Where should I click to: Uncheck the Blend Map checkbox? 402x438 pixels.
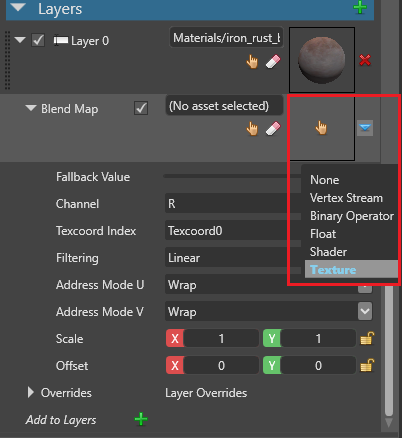click(141, 108)
